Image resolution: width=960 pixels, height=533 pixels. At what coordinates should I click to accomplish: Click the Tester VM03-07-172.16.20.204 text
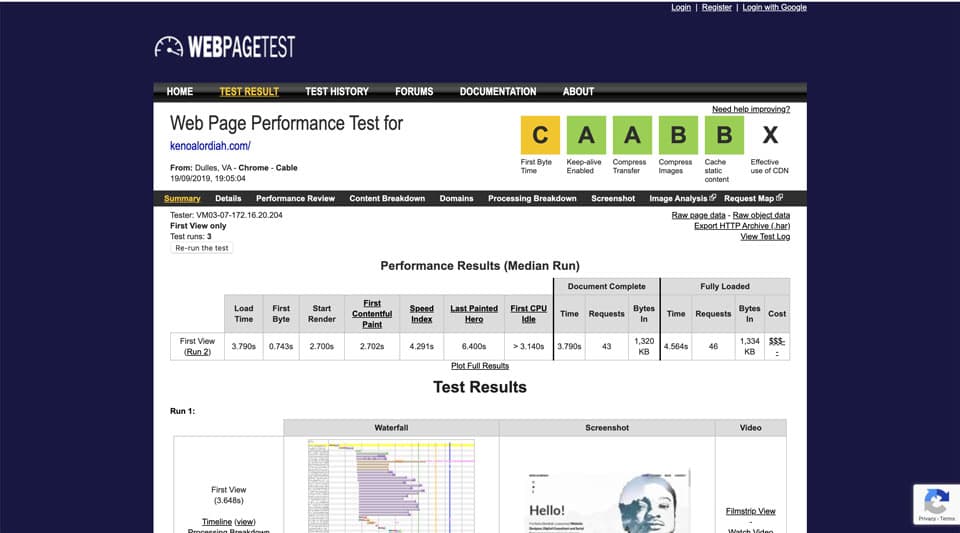[227, 215]
